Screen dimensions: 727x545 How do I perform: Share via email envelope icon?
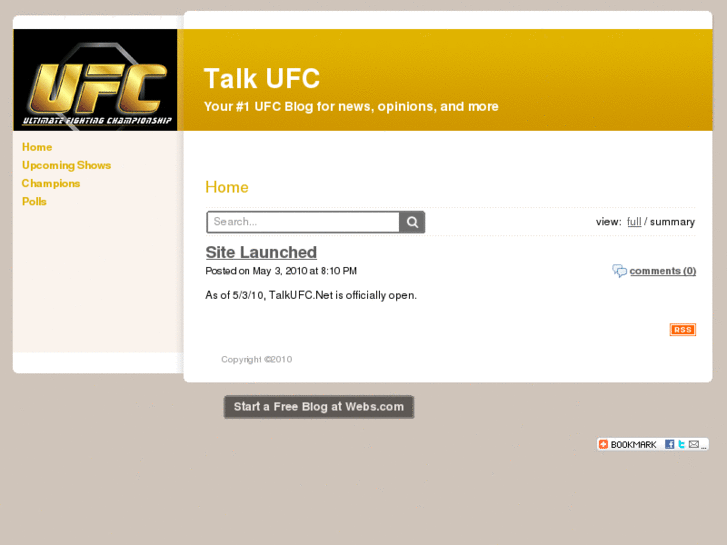[x=694, y=444]
